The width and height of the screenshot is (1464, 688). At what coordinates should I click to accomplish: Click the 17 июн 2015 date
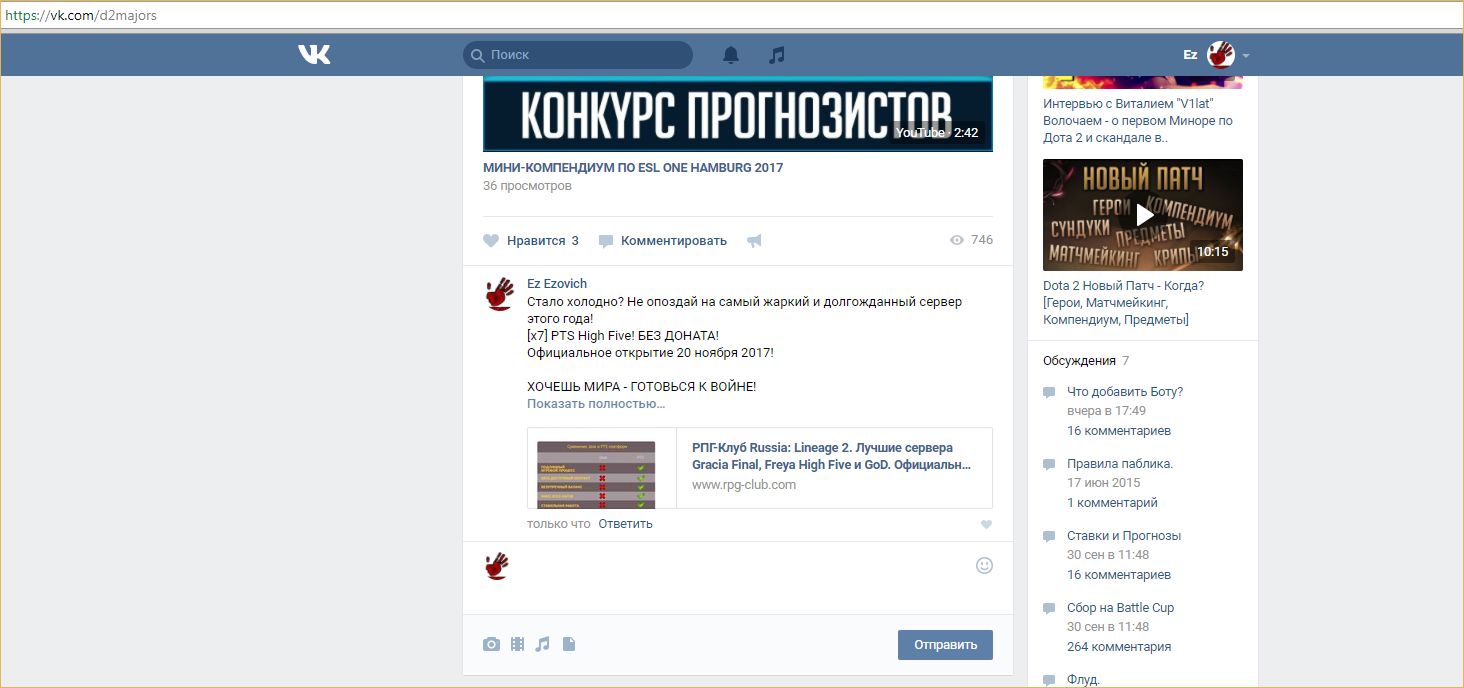[1104, 483]
